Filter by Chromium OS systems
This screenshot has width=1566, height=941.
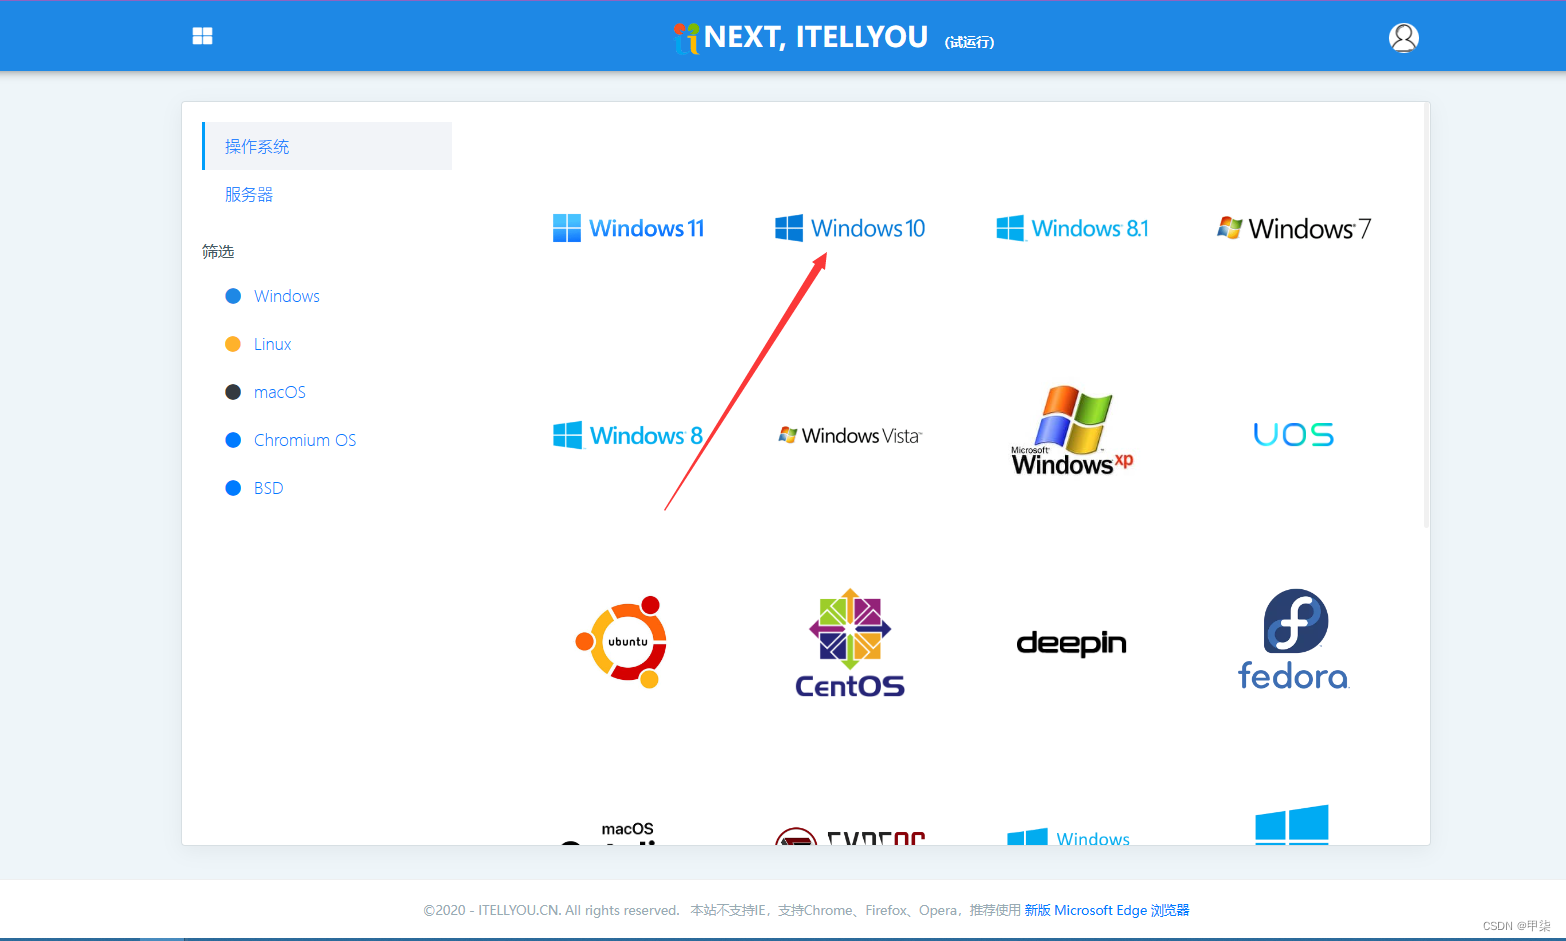coord(291,440)
